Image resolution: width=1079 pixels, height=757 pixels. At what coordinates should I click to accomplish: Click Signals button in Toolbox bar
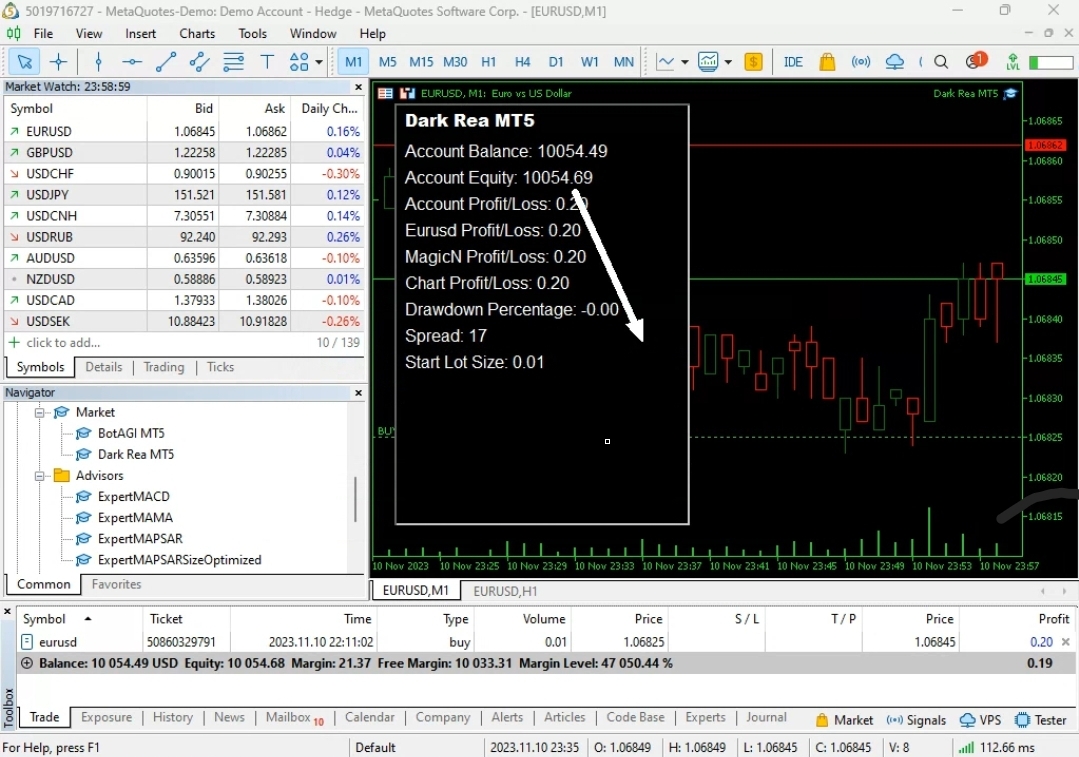916,720
